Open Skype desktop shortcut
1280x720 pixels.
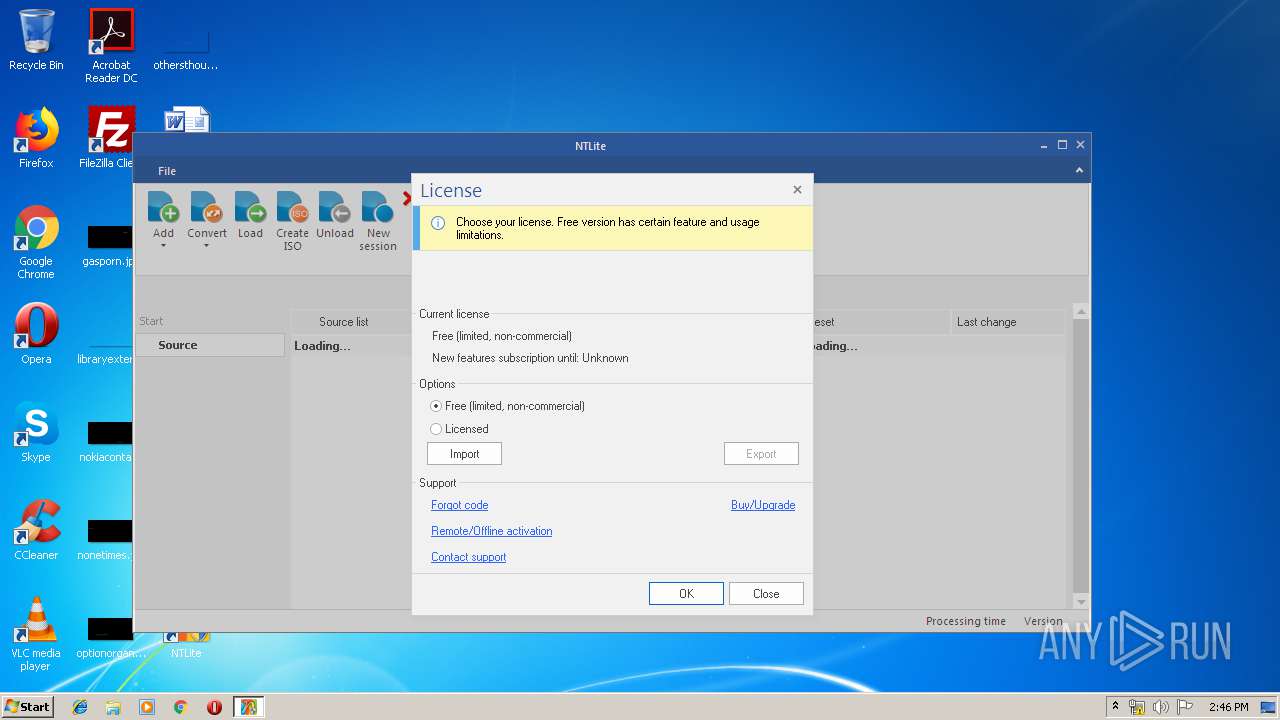(x=36, y=432)
